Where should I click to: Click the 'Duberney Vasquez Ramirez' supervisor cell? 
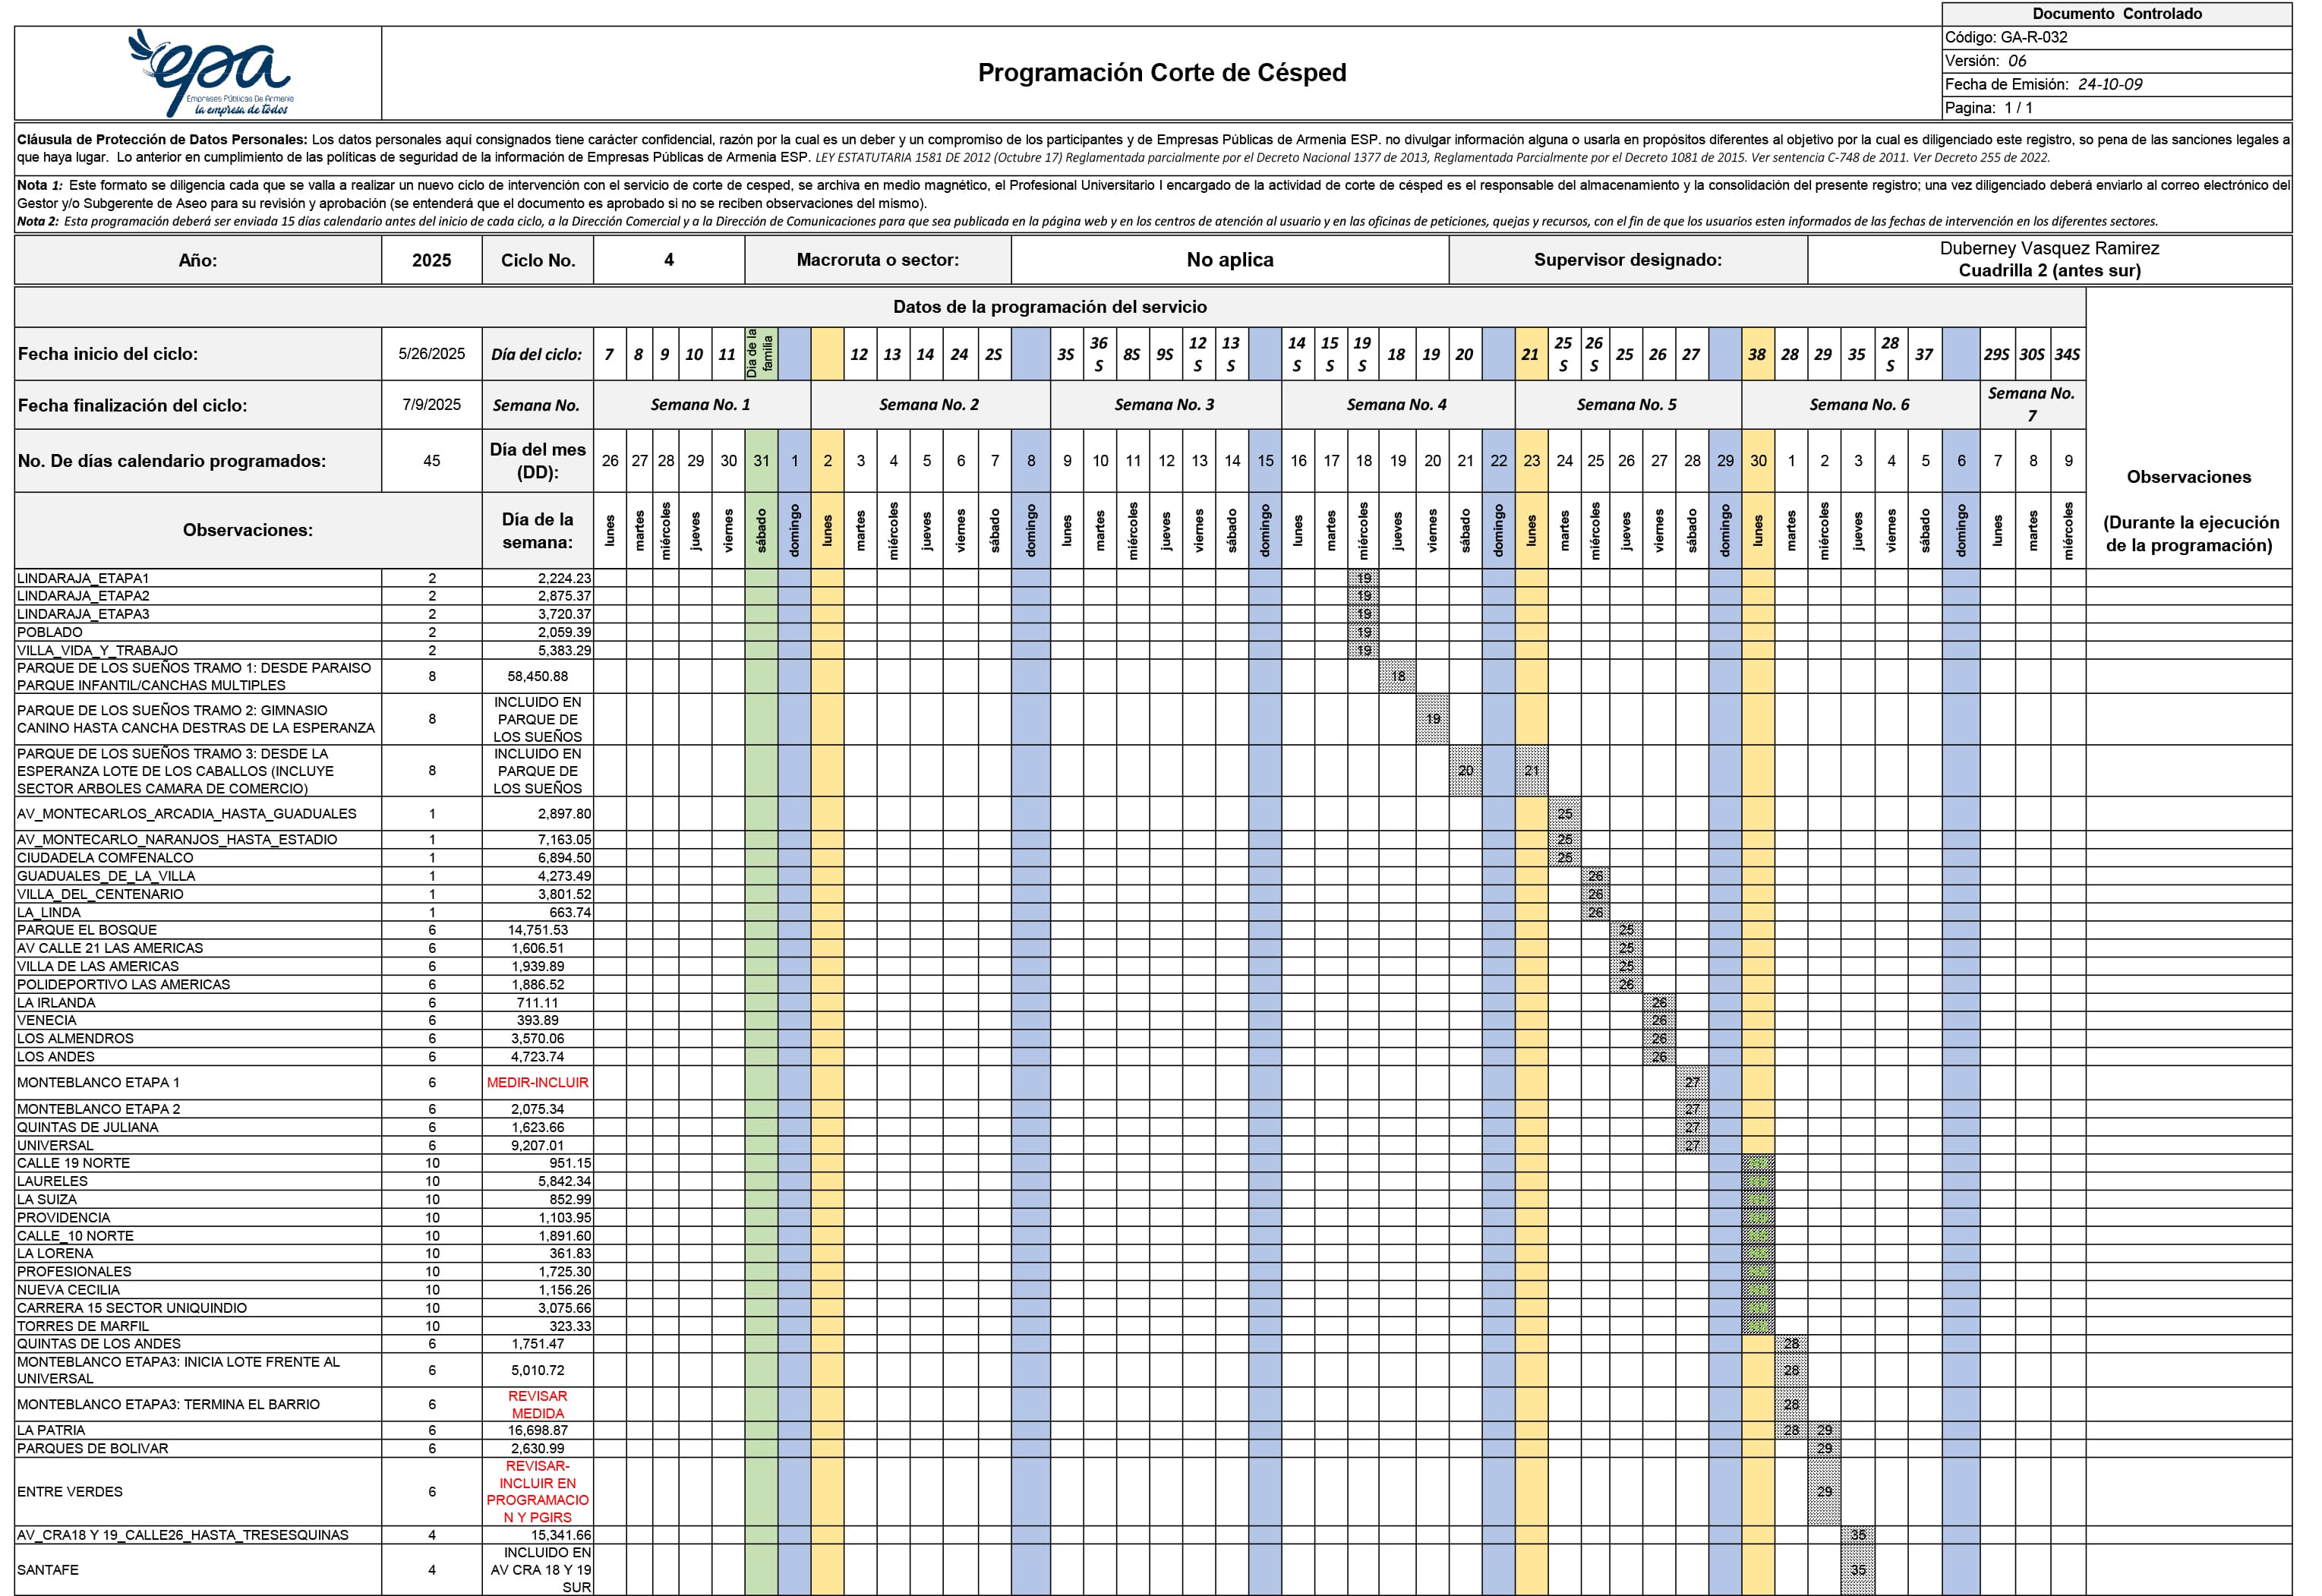2049,260
